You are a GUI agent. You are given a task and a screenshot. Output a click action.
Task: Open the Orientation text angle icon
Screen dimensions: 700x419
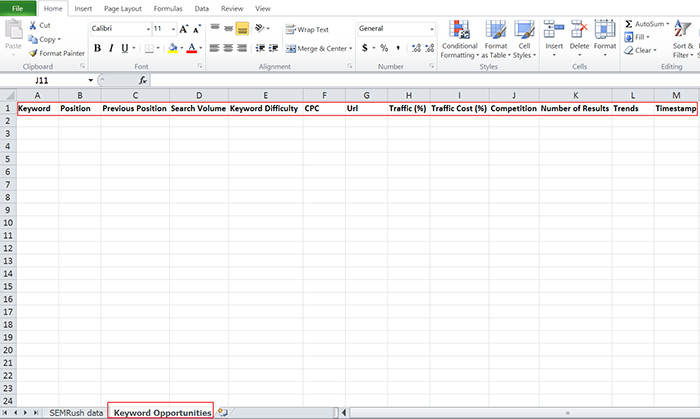click(260, 28)
